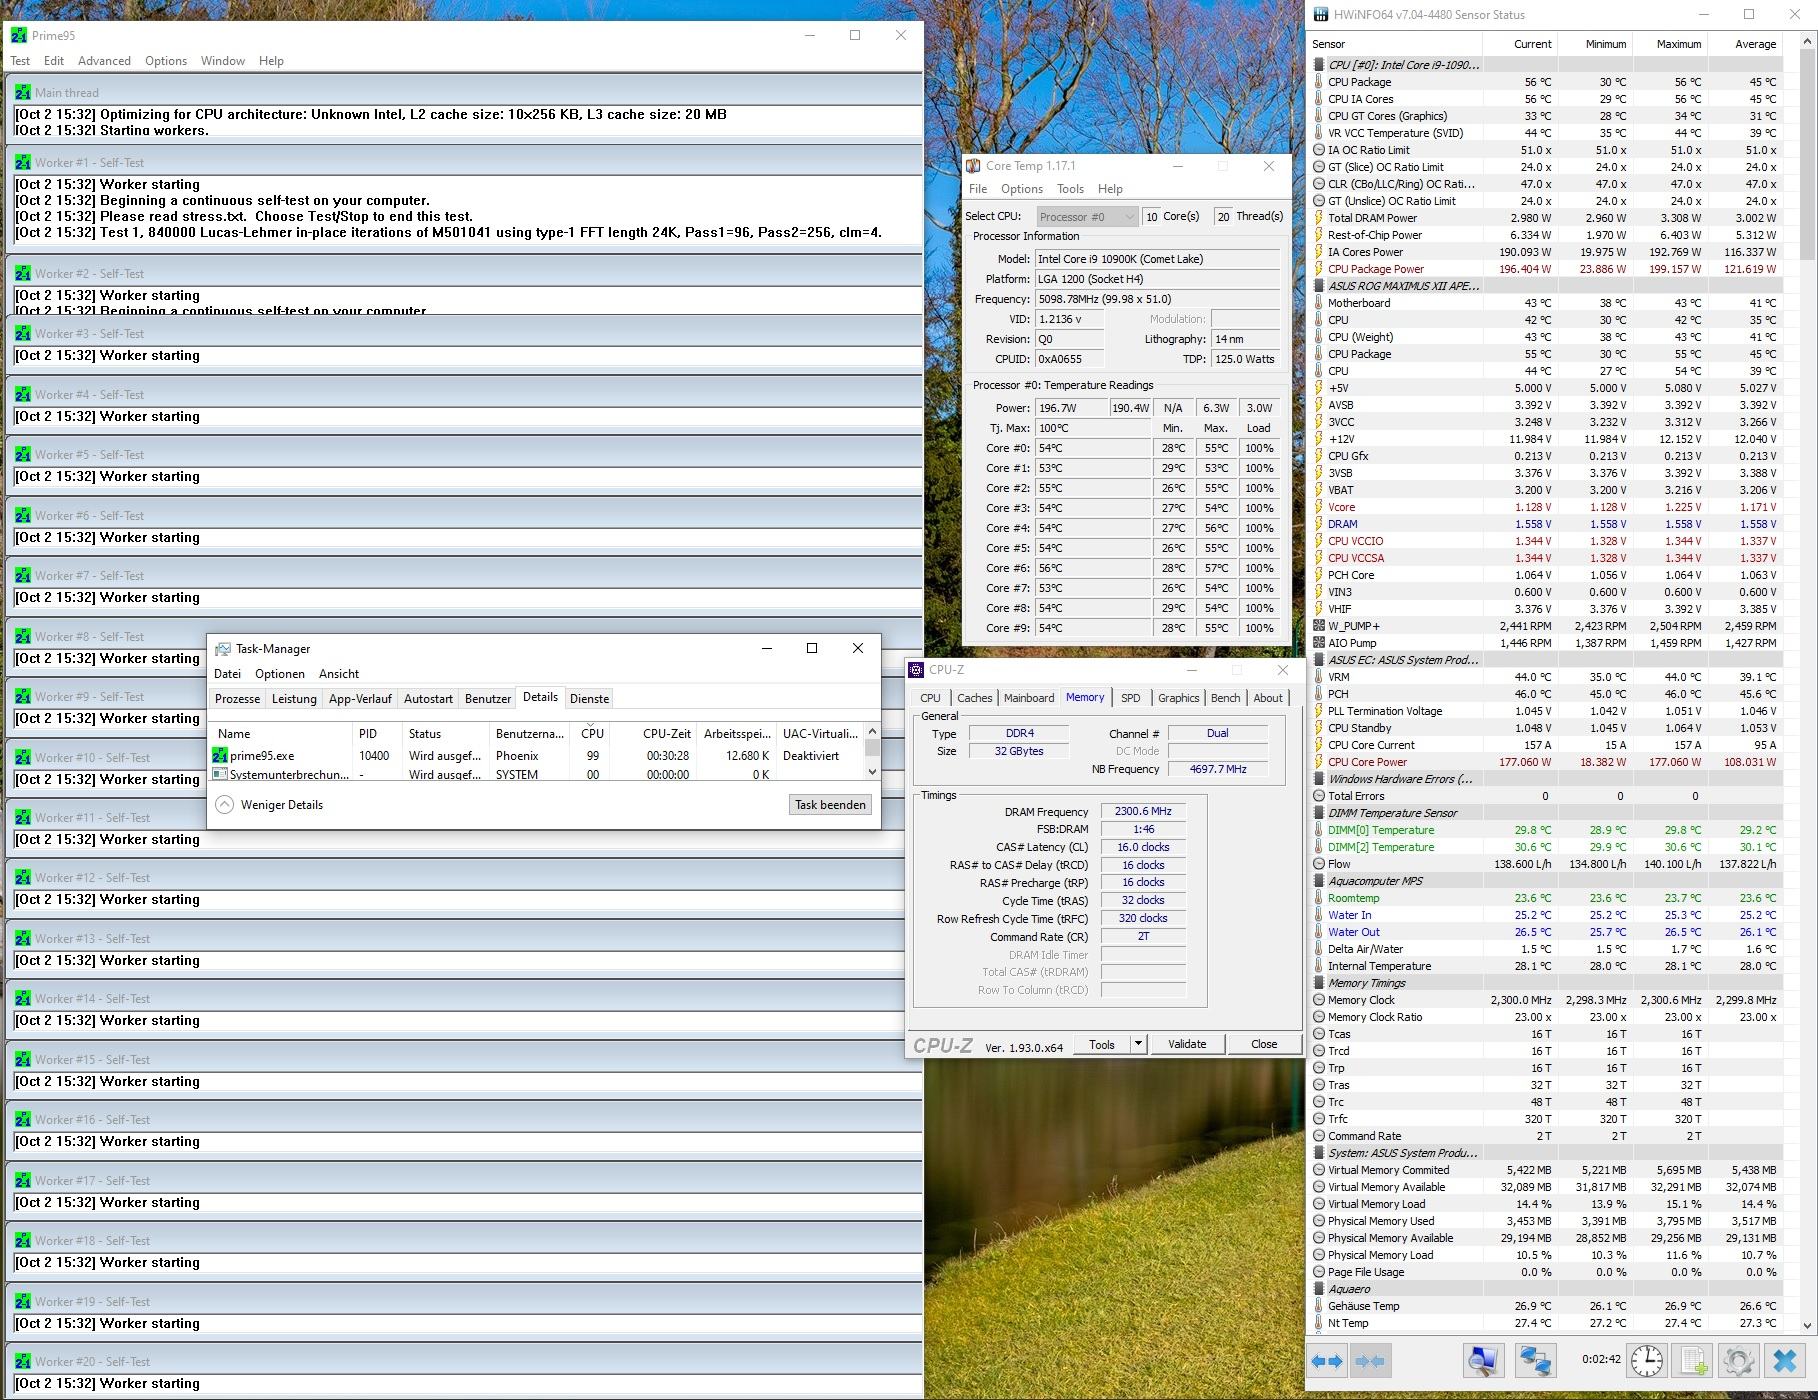The height and width of the screenshot is (1400, 1818).
Task: Click the Task beenden button
Action: click(830, 805)
